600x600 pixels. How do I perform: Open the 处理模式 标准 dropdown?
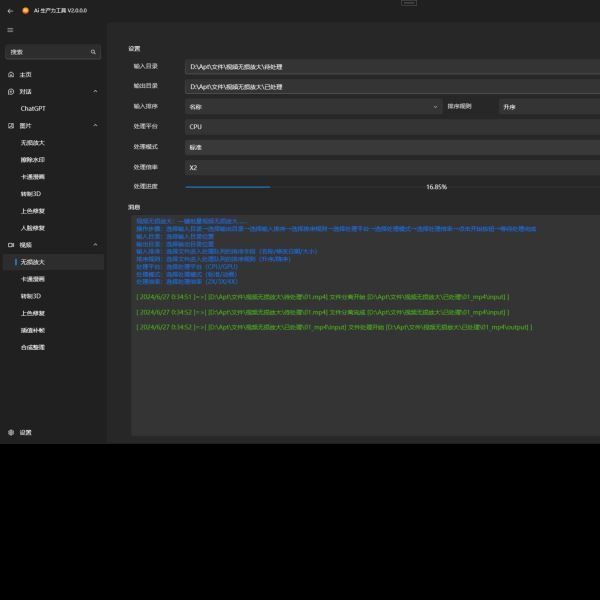pyautogui.click(x=393, y=147)
